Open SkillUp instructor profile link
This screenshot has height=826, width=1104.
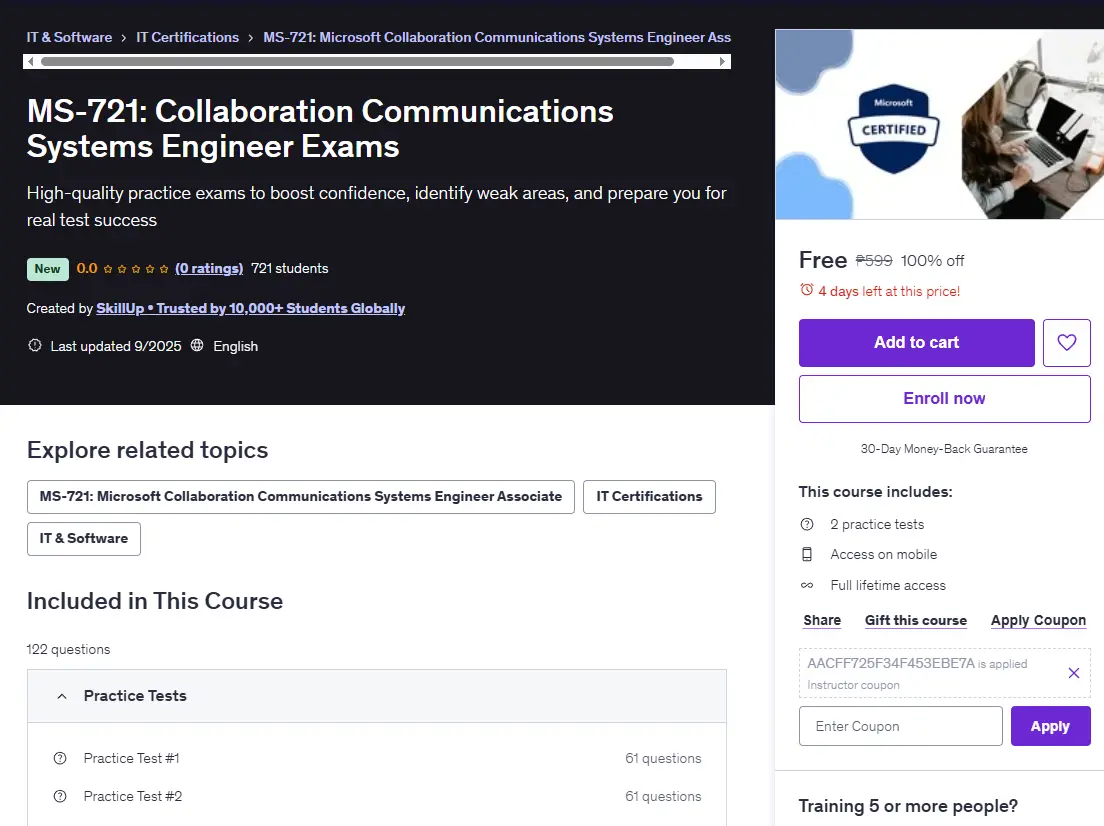coord(251,308)
